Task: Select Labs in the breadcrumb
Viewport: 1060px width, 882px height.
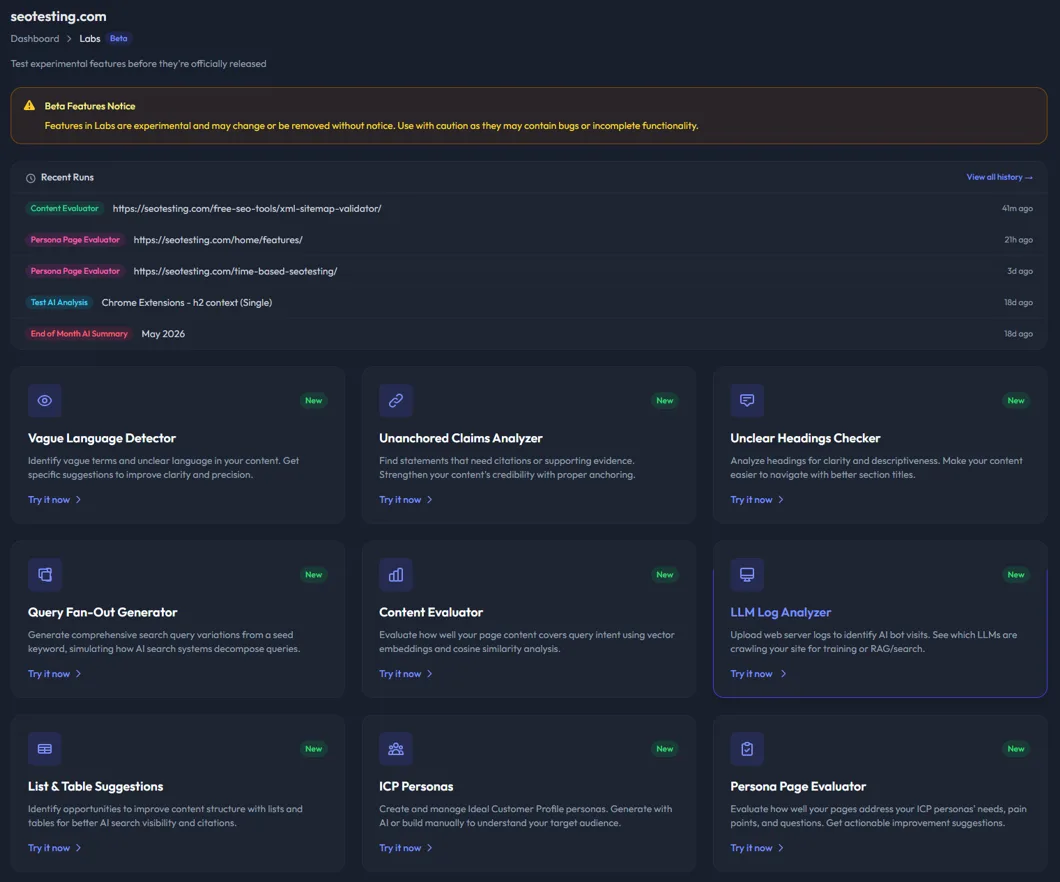Action: (x=90, y=39)
